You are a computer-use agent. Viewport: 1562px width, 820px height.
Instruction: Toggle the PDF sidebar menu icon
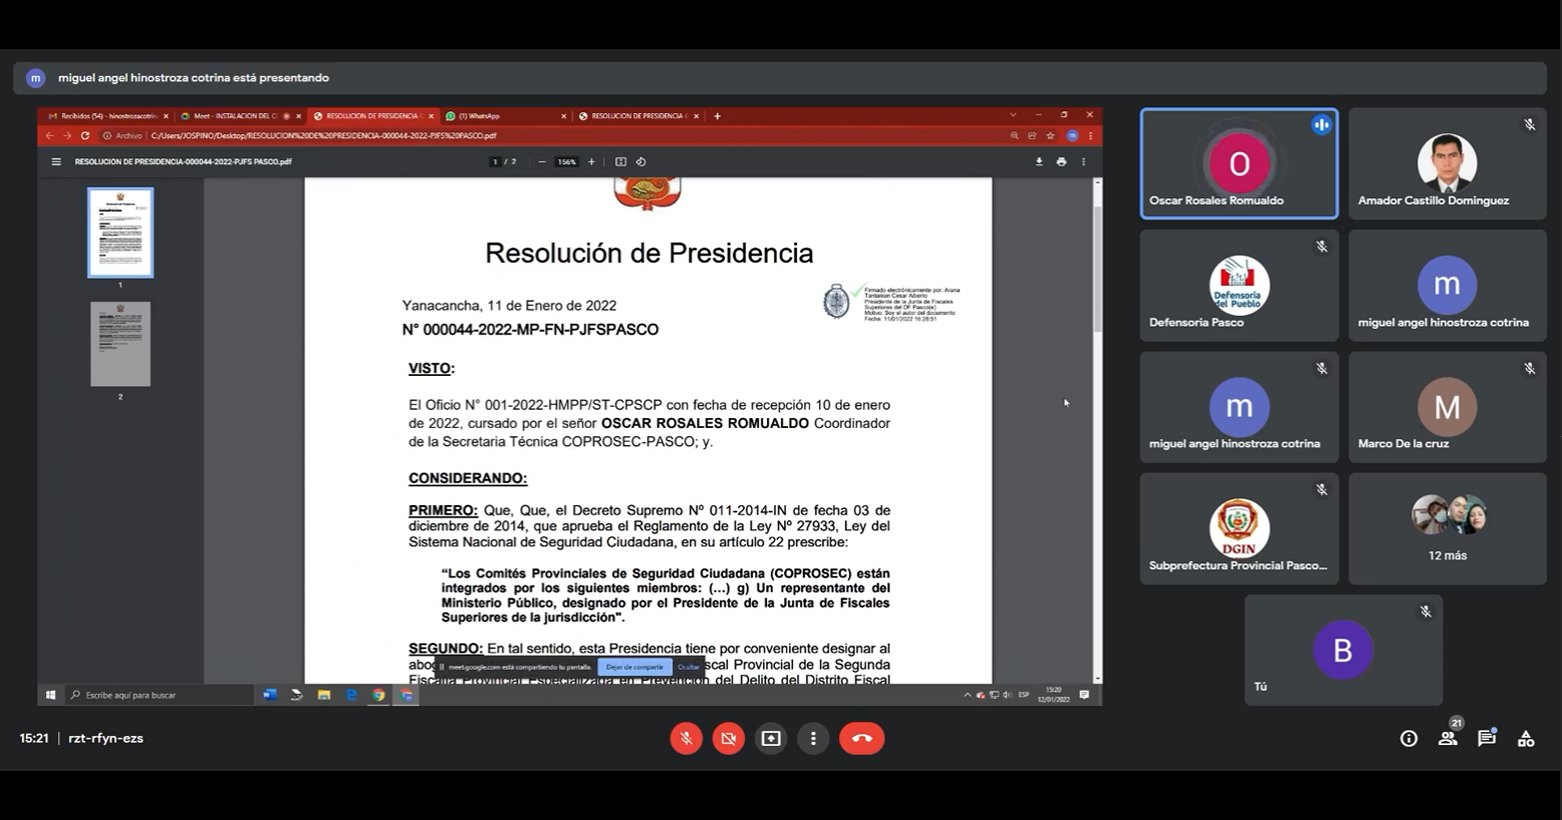point(56,162)
